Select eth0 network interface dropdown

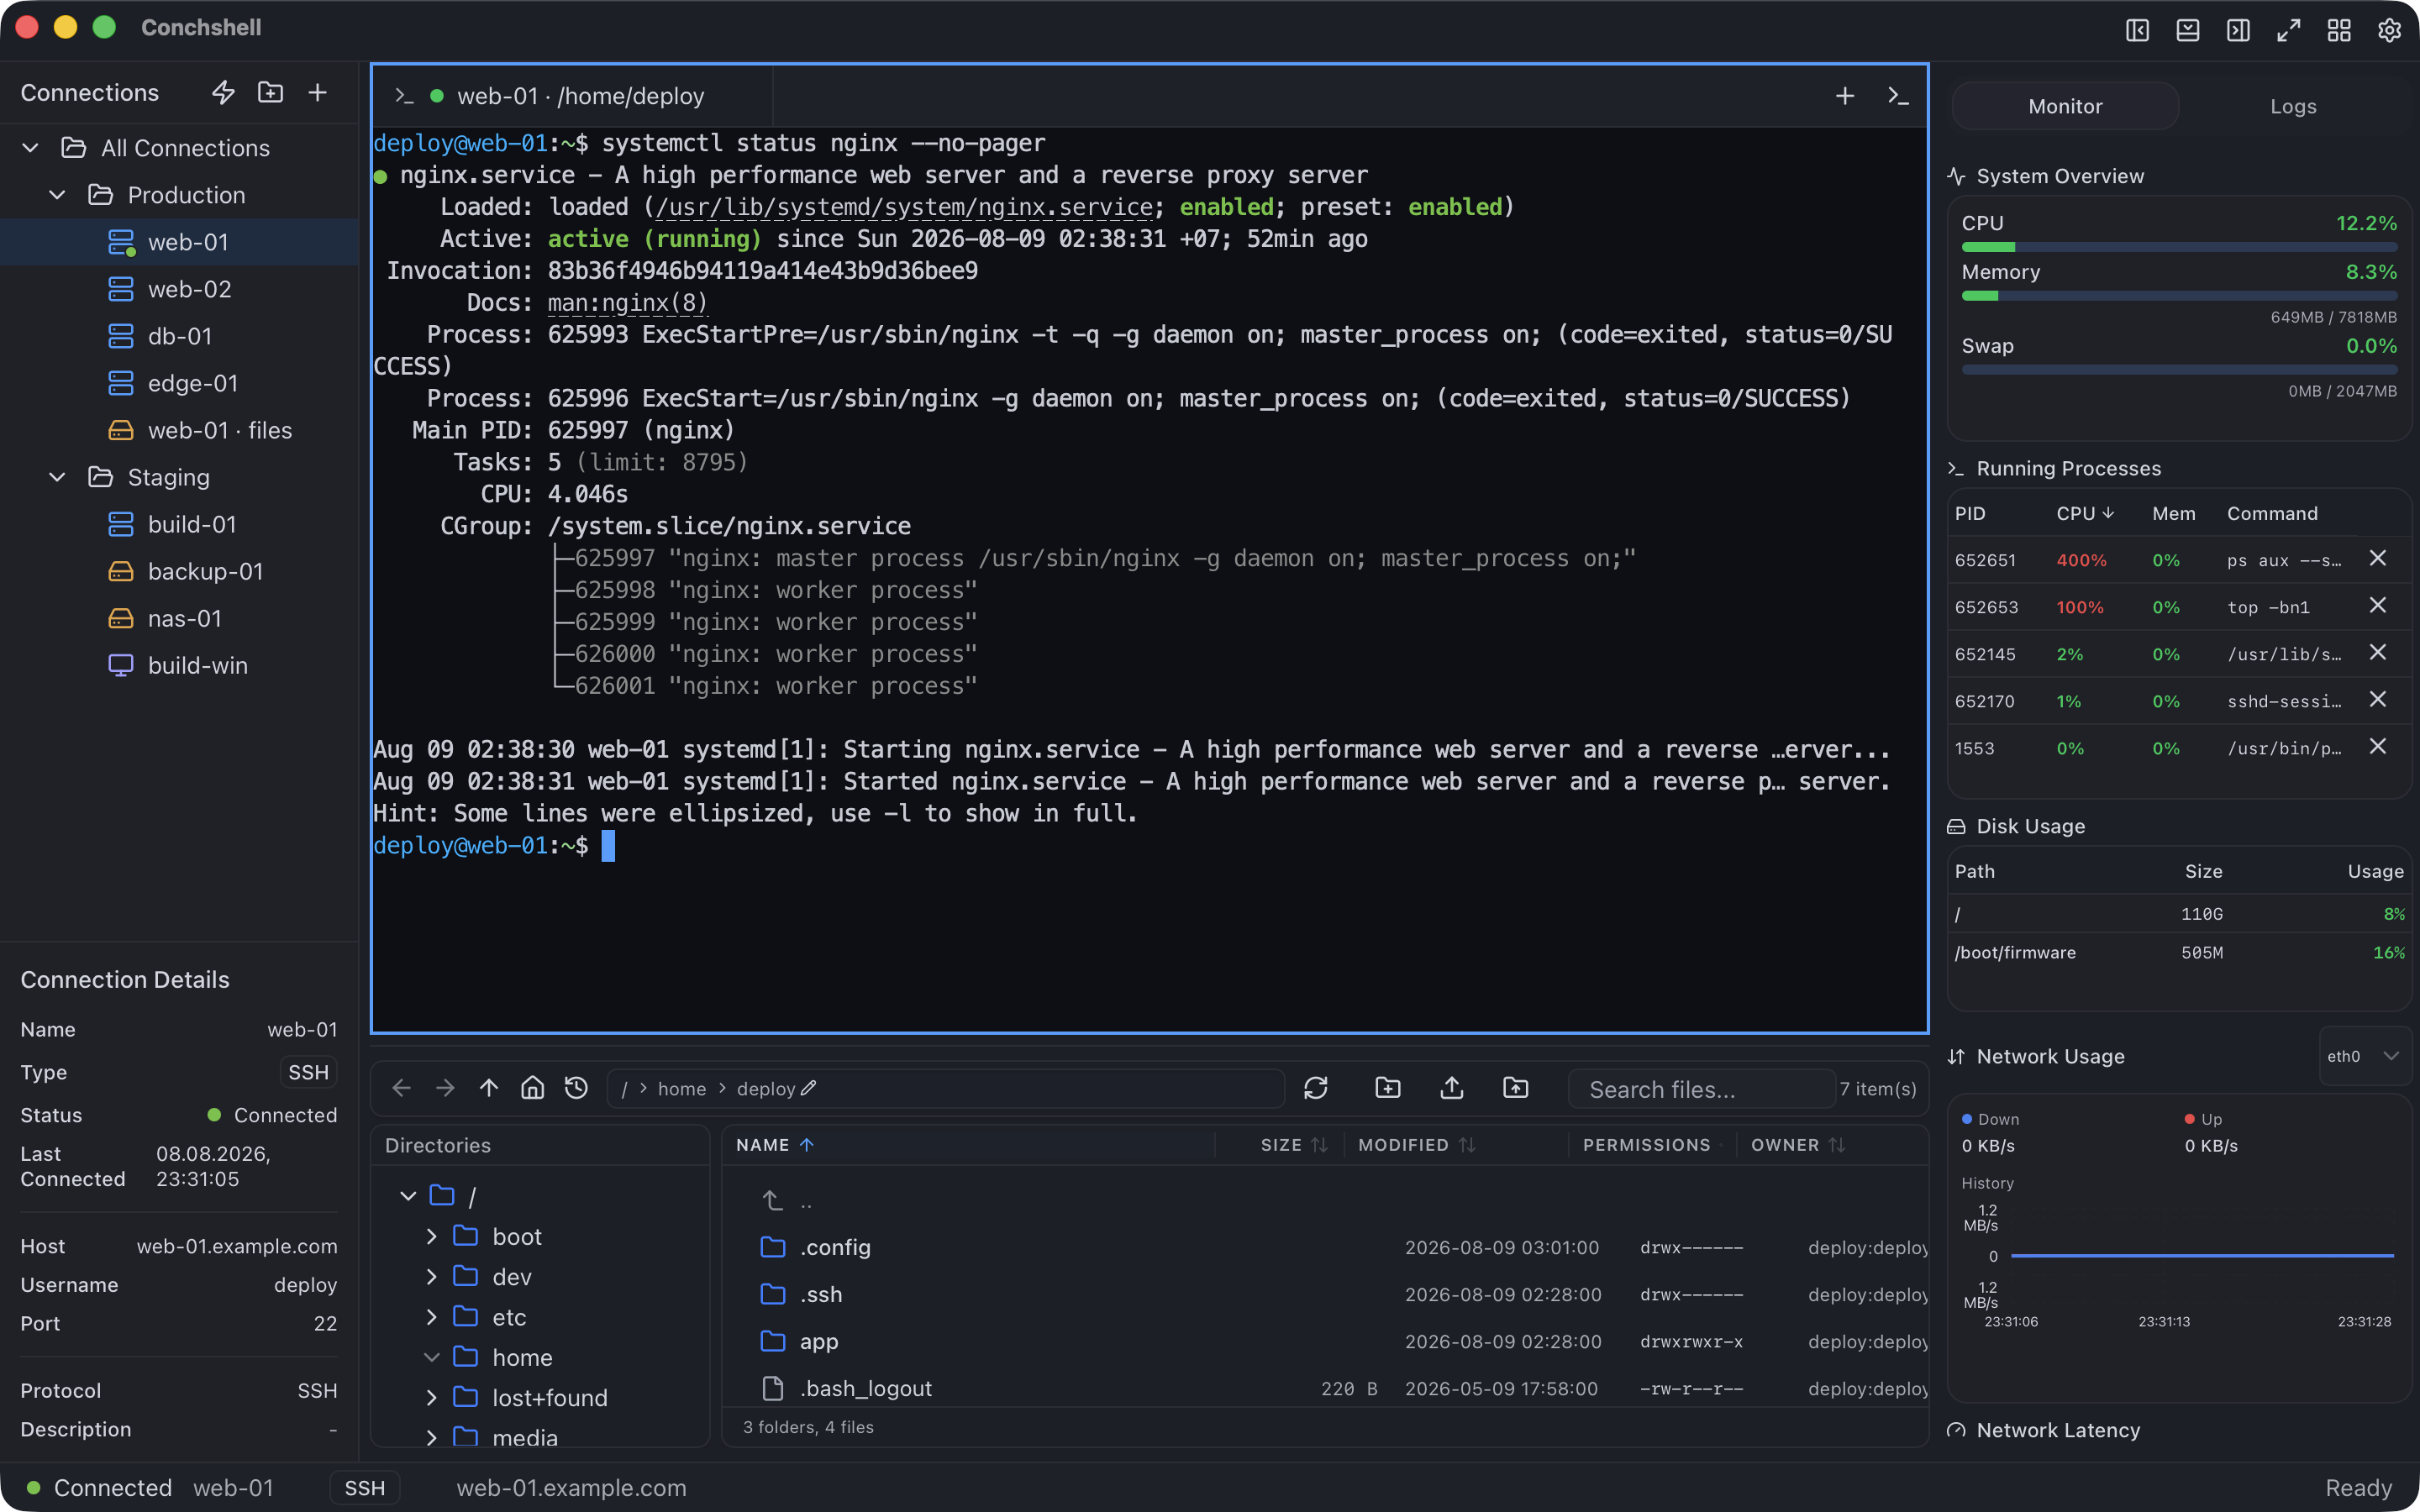(x=2364, y=1056)
